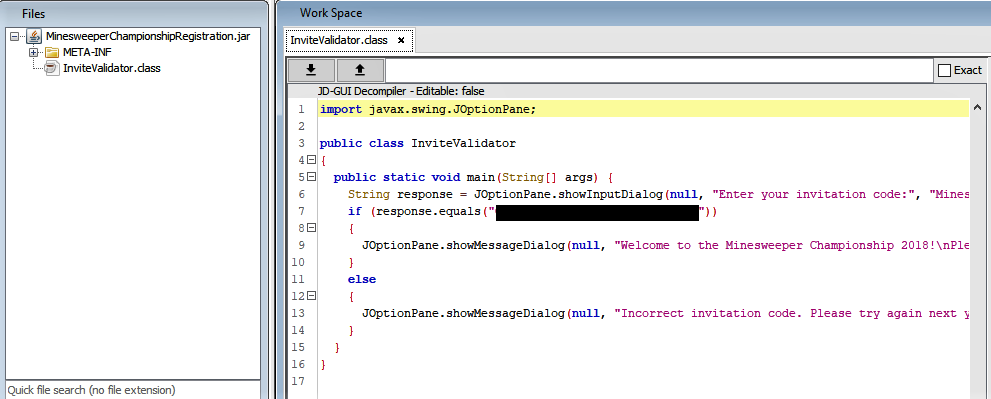Screen dimensions: 991x399
Task: Click the 'Incorrect invitation code' code line
Action: 665,313
